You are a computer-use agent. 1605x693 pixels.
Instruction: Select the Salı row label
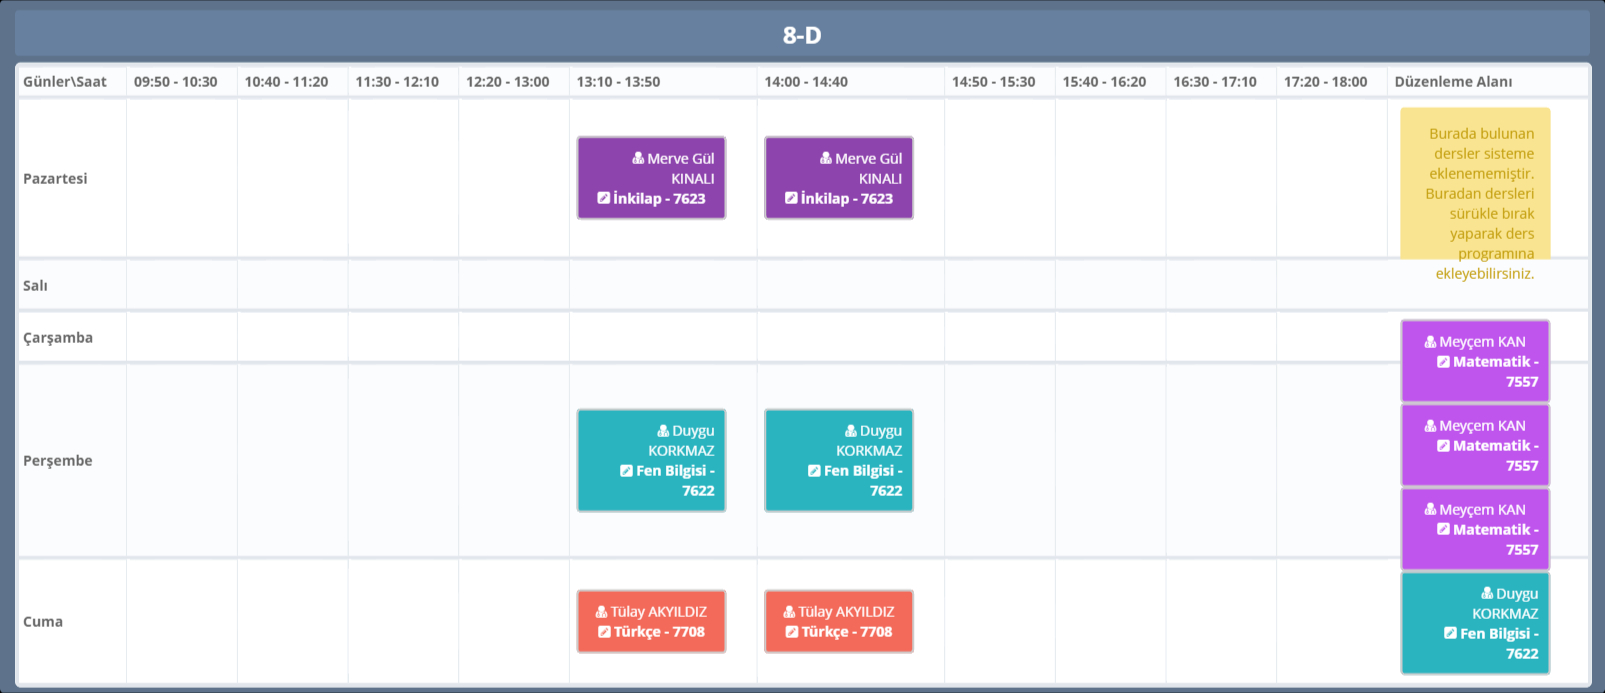coord(36,285)
